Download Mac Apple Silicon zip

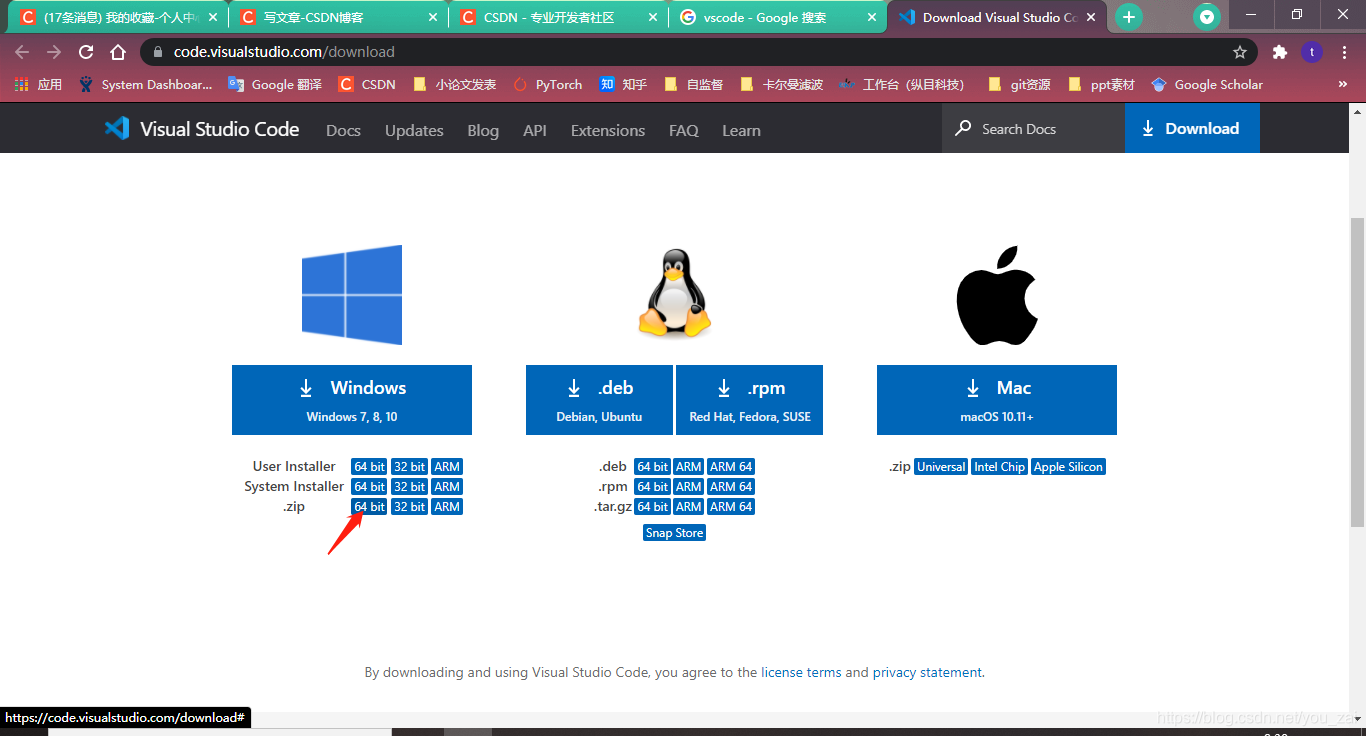pos(1068,467)
